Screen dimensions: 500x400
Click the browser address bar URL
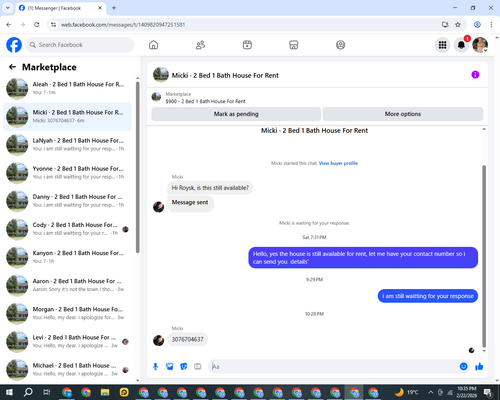coord(123,25)
